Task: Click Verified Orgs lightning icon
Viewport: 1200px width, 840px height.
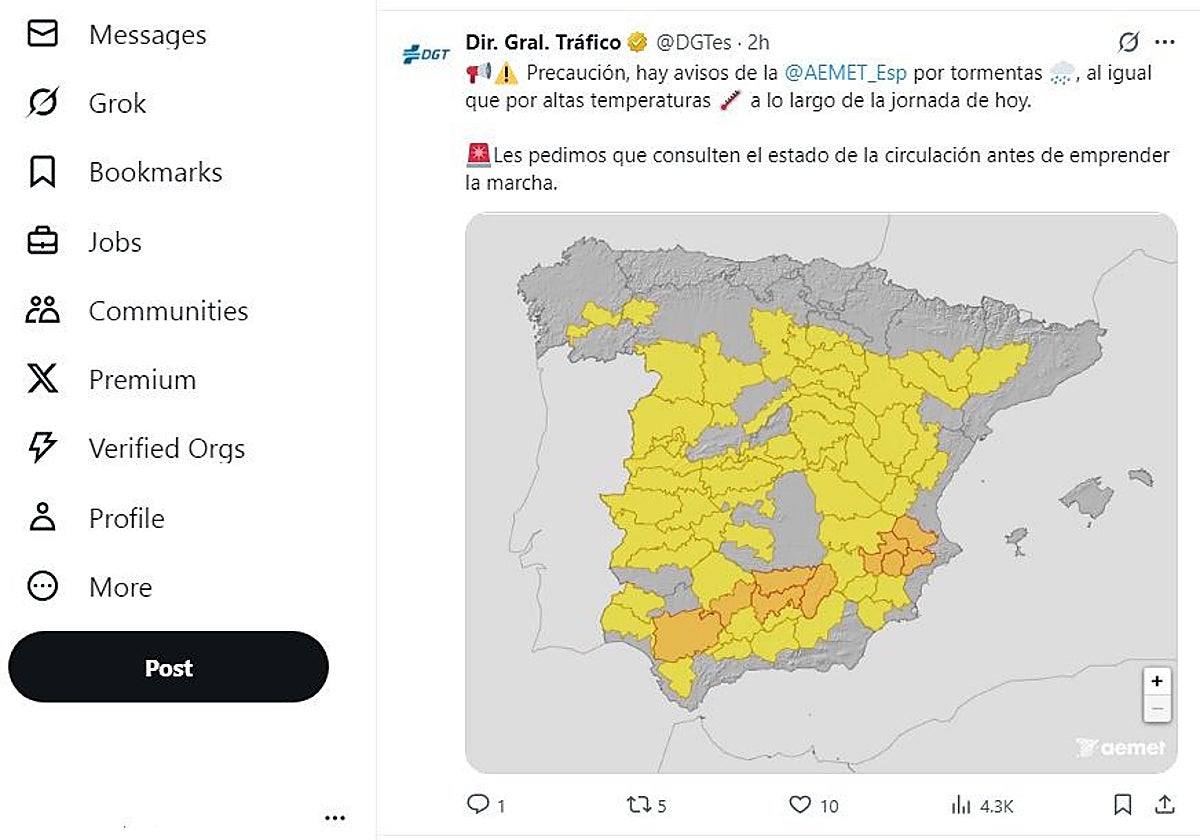Action: coord(42,449)
